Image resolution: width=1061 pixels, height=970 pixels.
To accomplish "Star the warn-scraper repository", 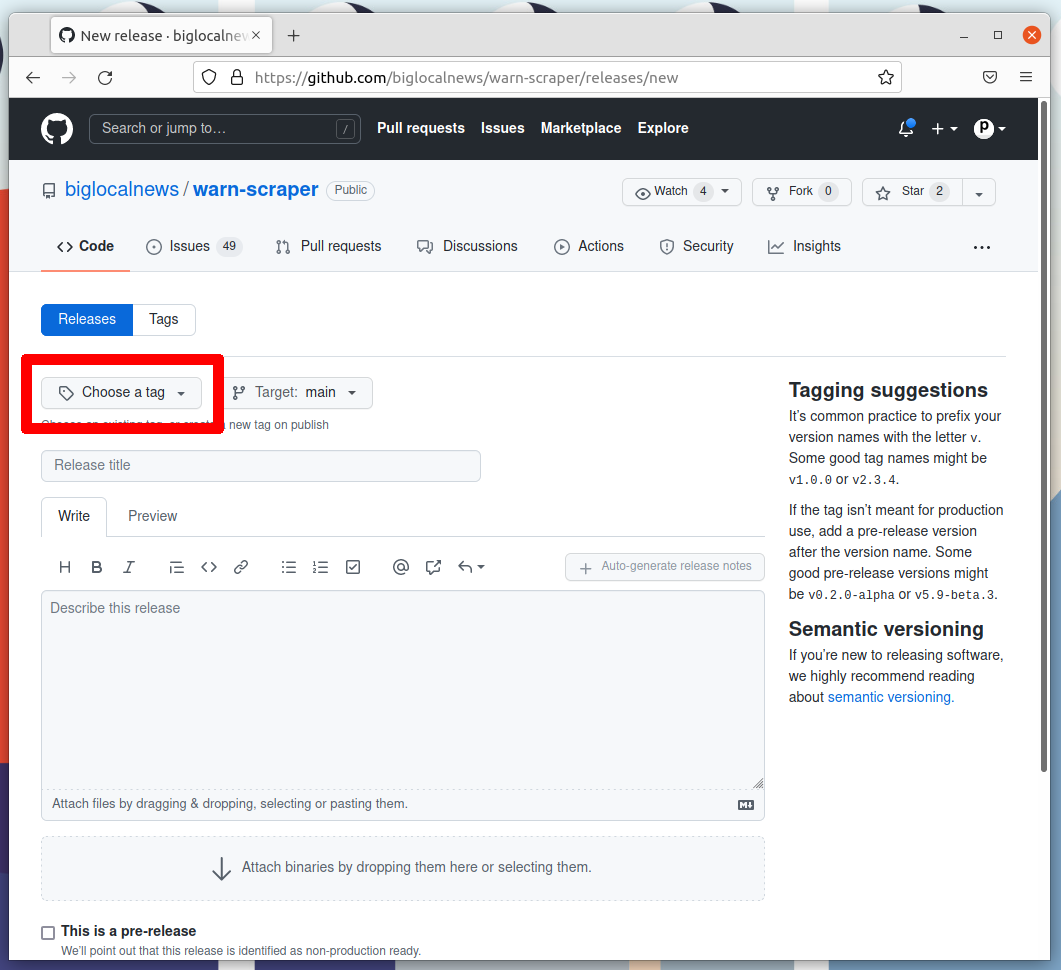I will click(912, 192).
